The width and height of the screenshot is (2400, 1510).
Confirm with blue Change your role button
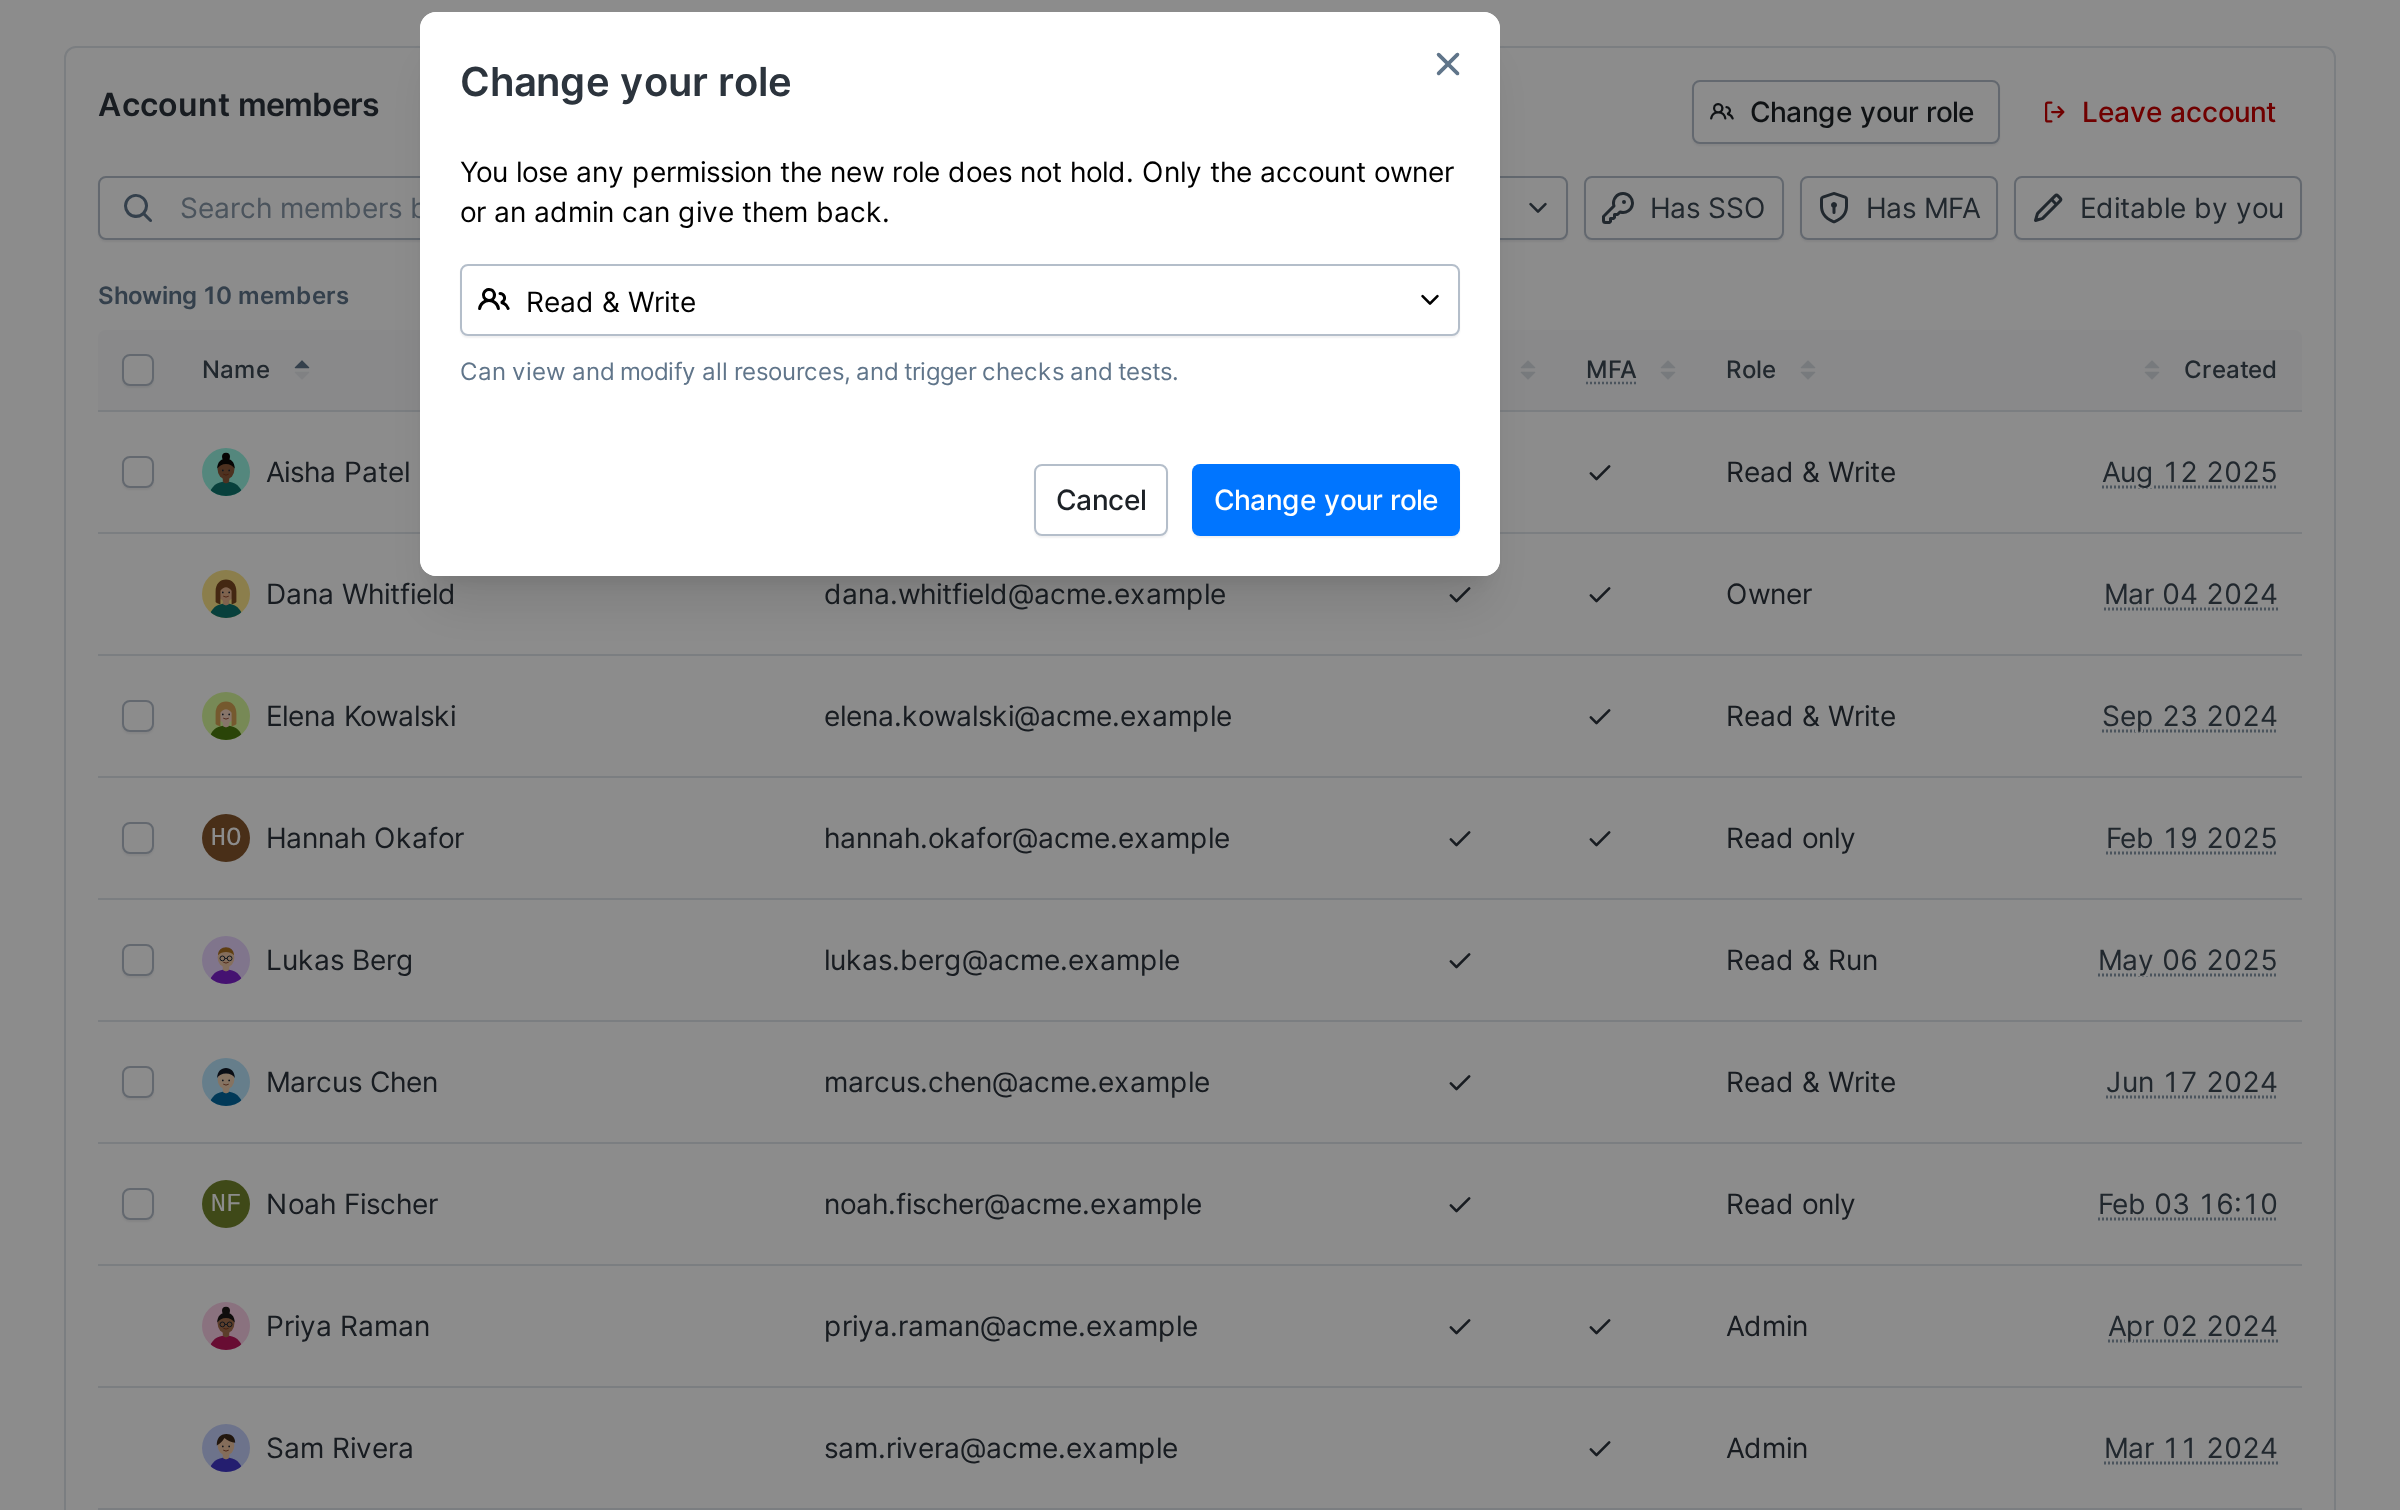coord(1325,500)
